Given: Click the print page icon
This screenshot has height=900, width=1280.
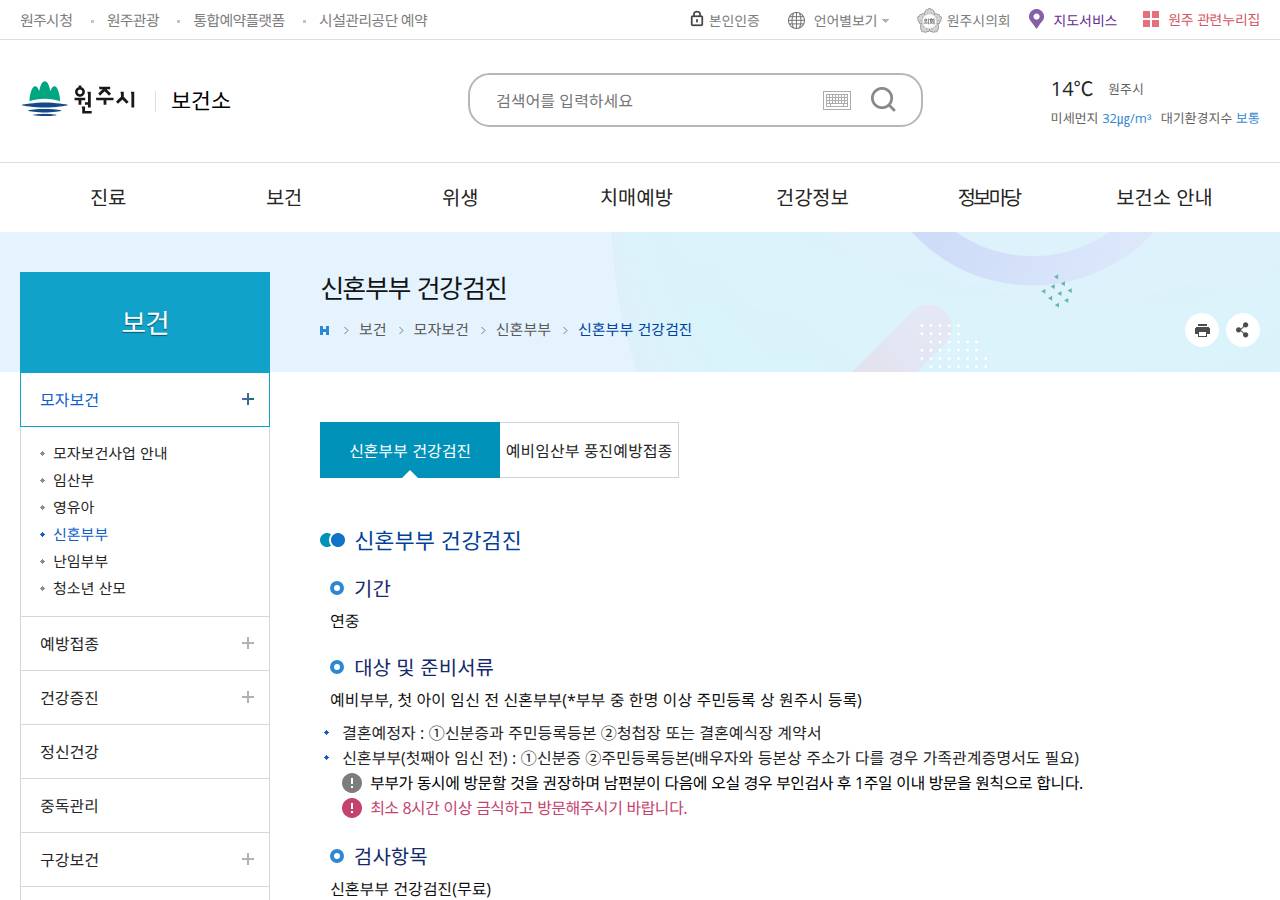Looking at the screenshot, I should pyautogui.click(x=1202, y=330).
